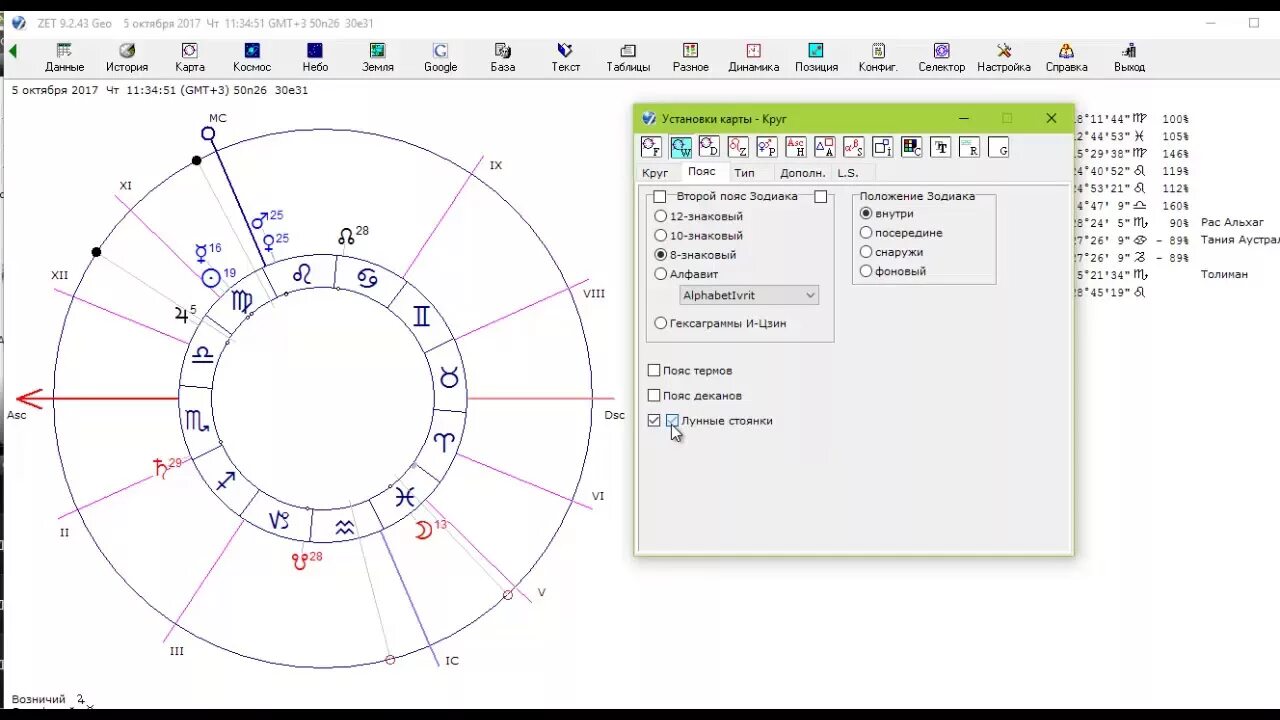Screen dimensions: 1280x720
Task: Open the Динамика toolbar item
Action: 753,57
